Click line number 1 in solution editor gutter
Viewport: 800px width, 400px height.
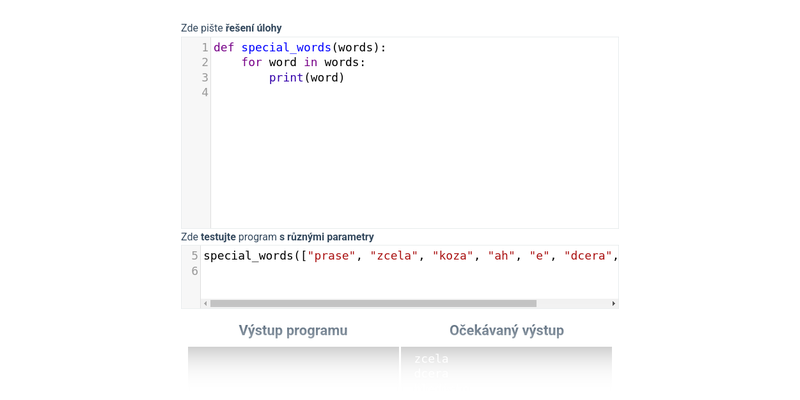(x=204, y=47)
